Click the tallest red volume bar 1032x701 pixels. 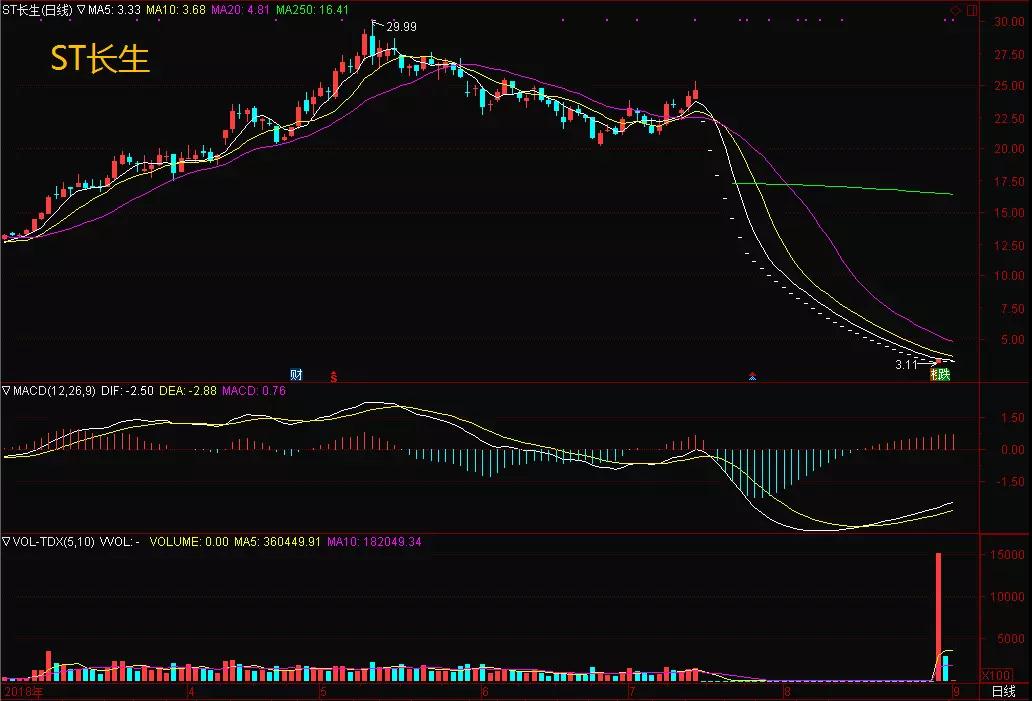click(939, 615)
